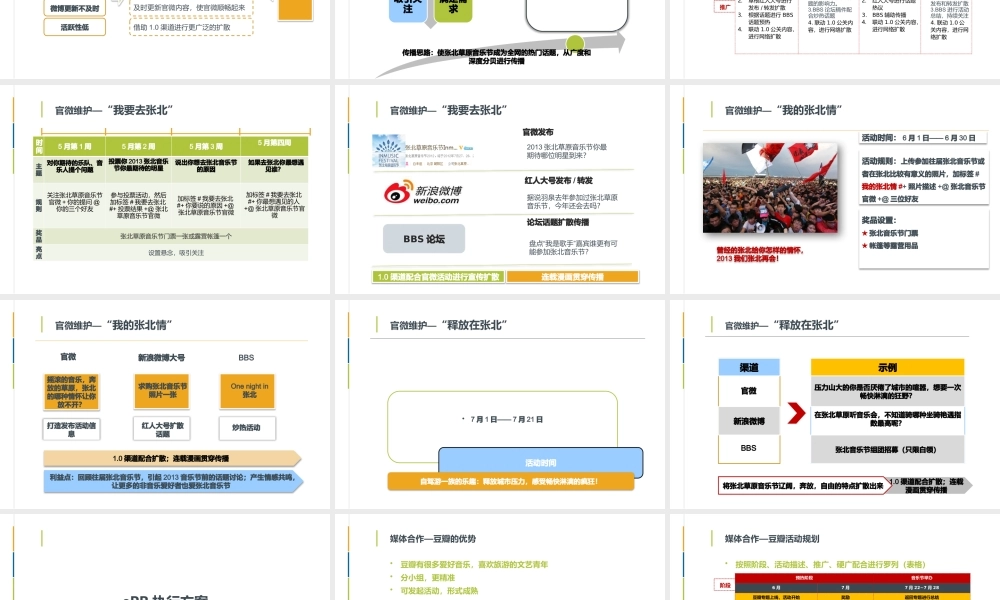Click the 5月第1周 table header
The image size is (1000, 600).
point(74,146)
